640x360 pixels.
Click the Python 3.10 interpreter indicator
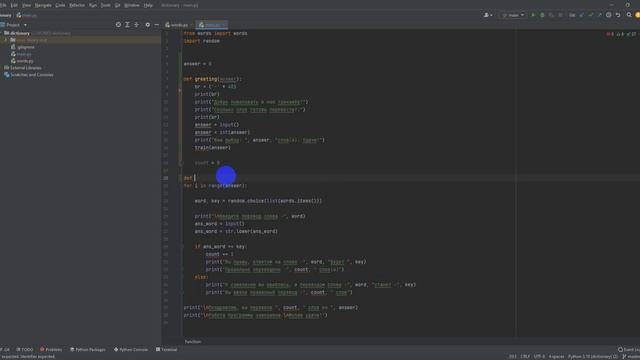click(593, 356)
